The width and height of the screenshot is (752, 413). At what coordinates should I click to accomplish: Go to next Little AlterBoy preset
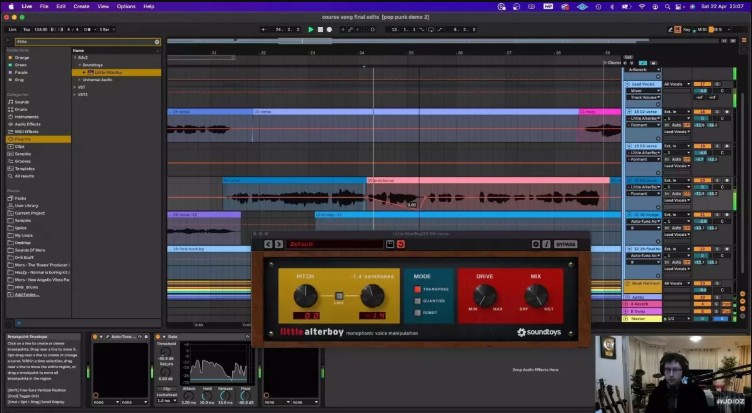pyautogui.click(x=279, y=244)
